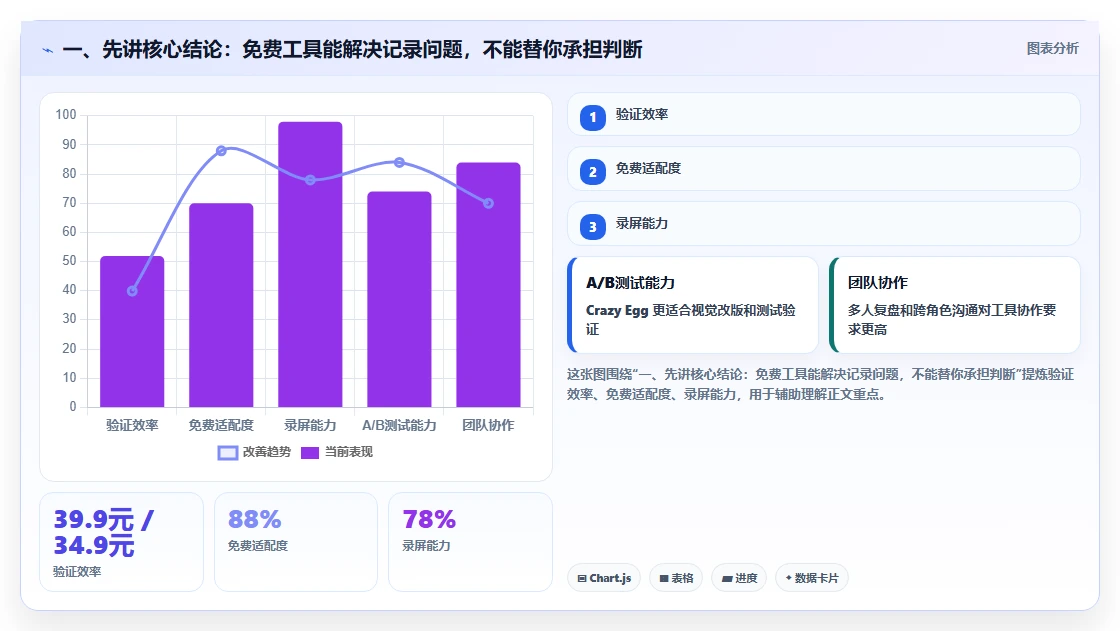
Task: Click the 免费适配度 bar in the chart
Action: (x=221, y=305)
